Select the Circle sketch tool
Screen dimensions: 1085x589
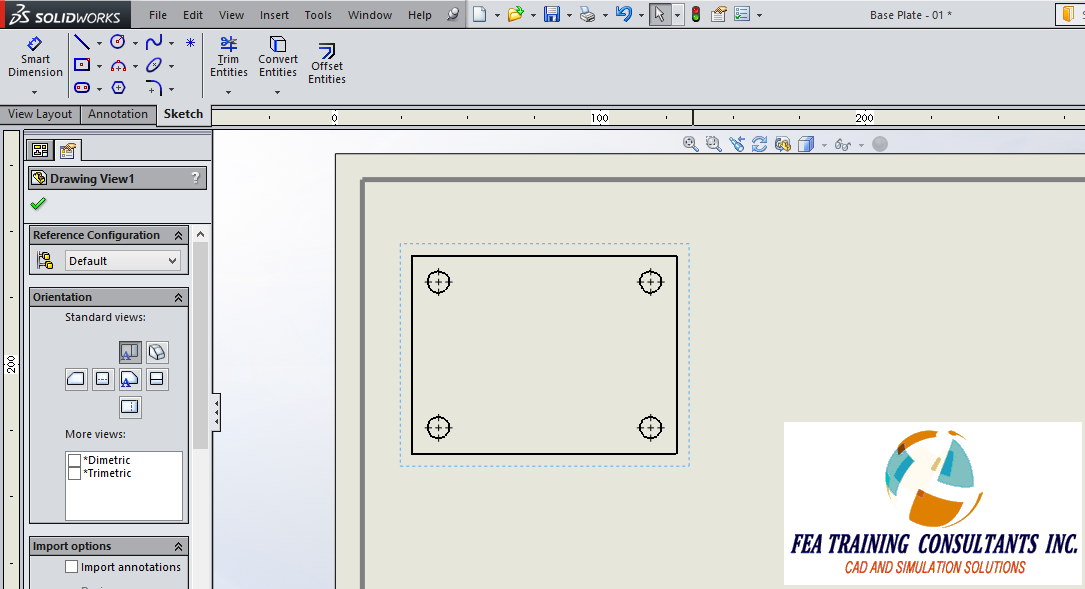tap(117, 42)
